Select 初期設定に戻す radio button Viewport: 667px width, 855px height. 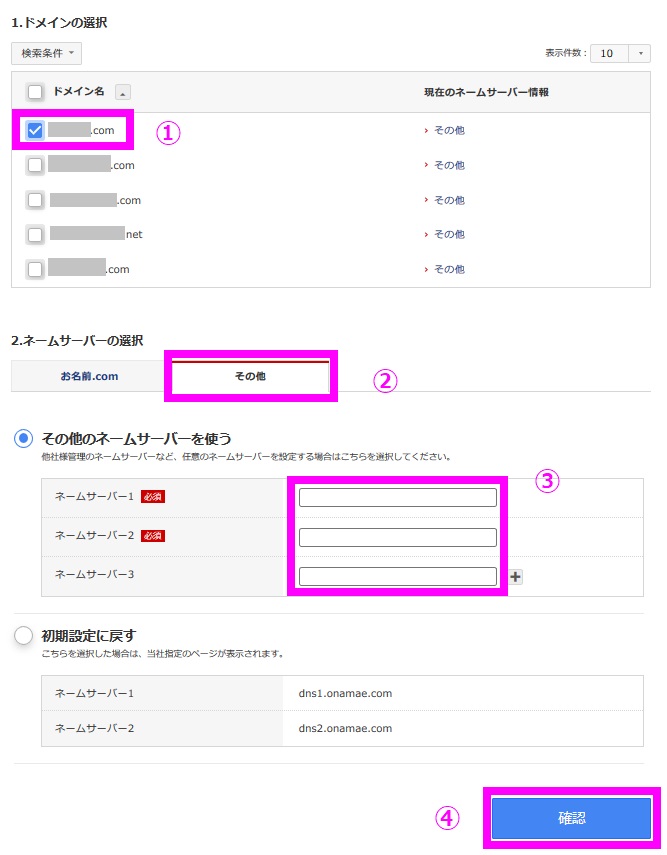(23, 635)
